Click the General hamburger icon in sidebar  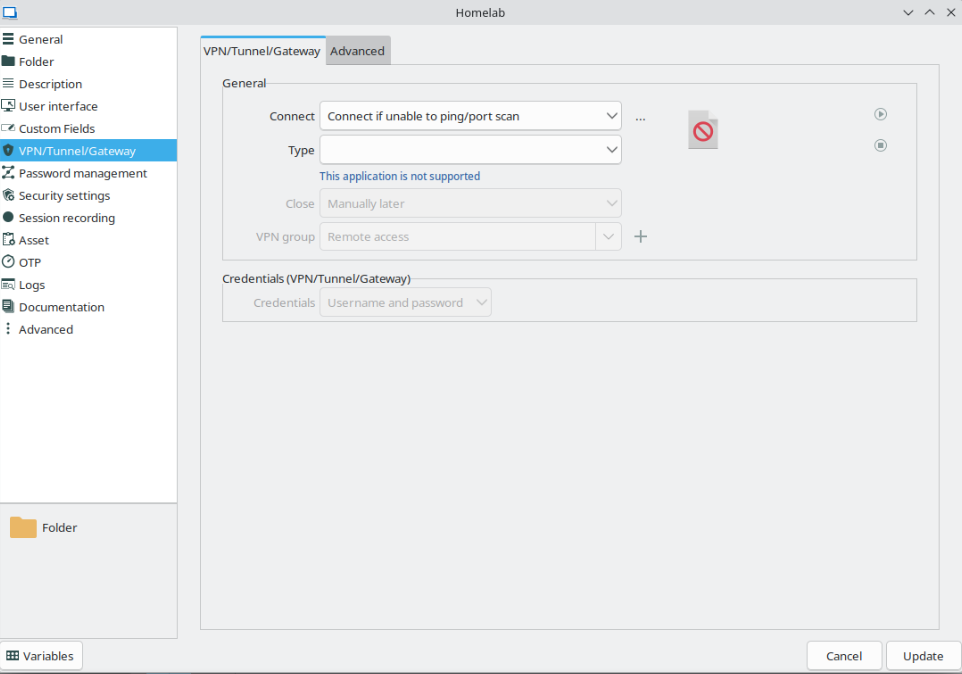[8, 39]
